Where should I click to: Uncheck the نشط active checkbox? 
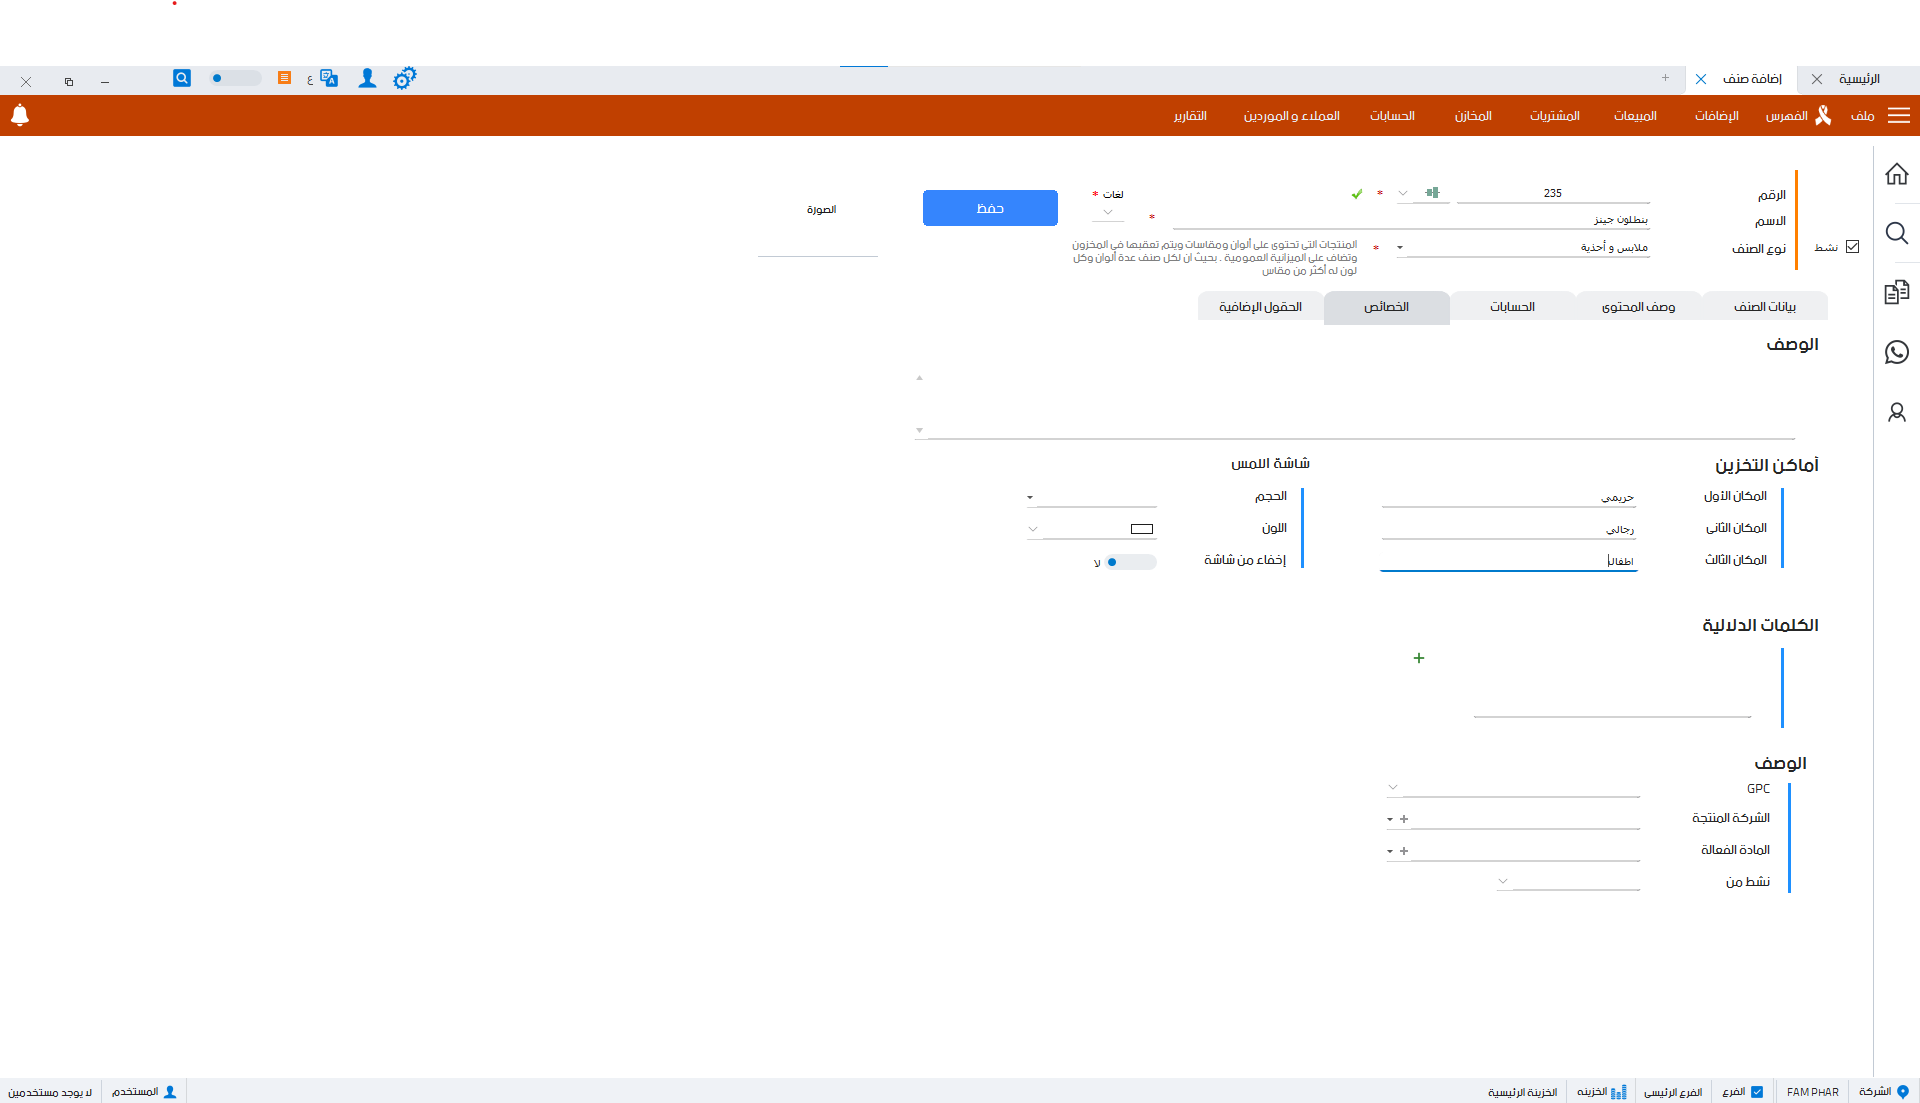coord(1852,247)
